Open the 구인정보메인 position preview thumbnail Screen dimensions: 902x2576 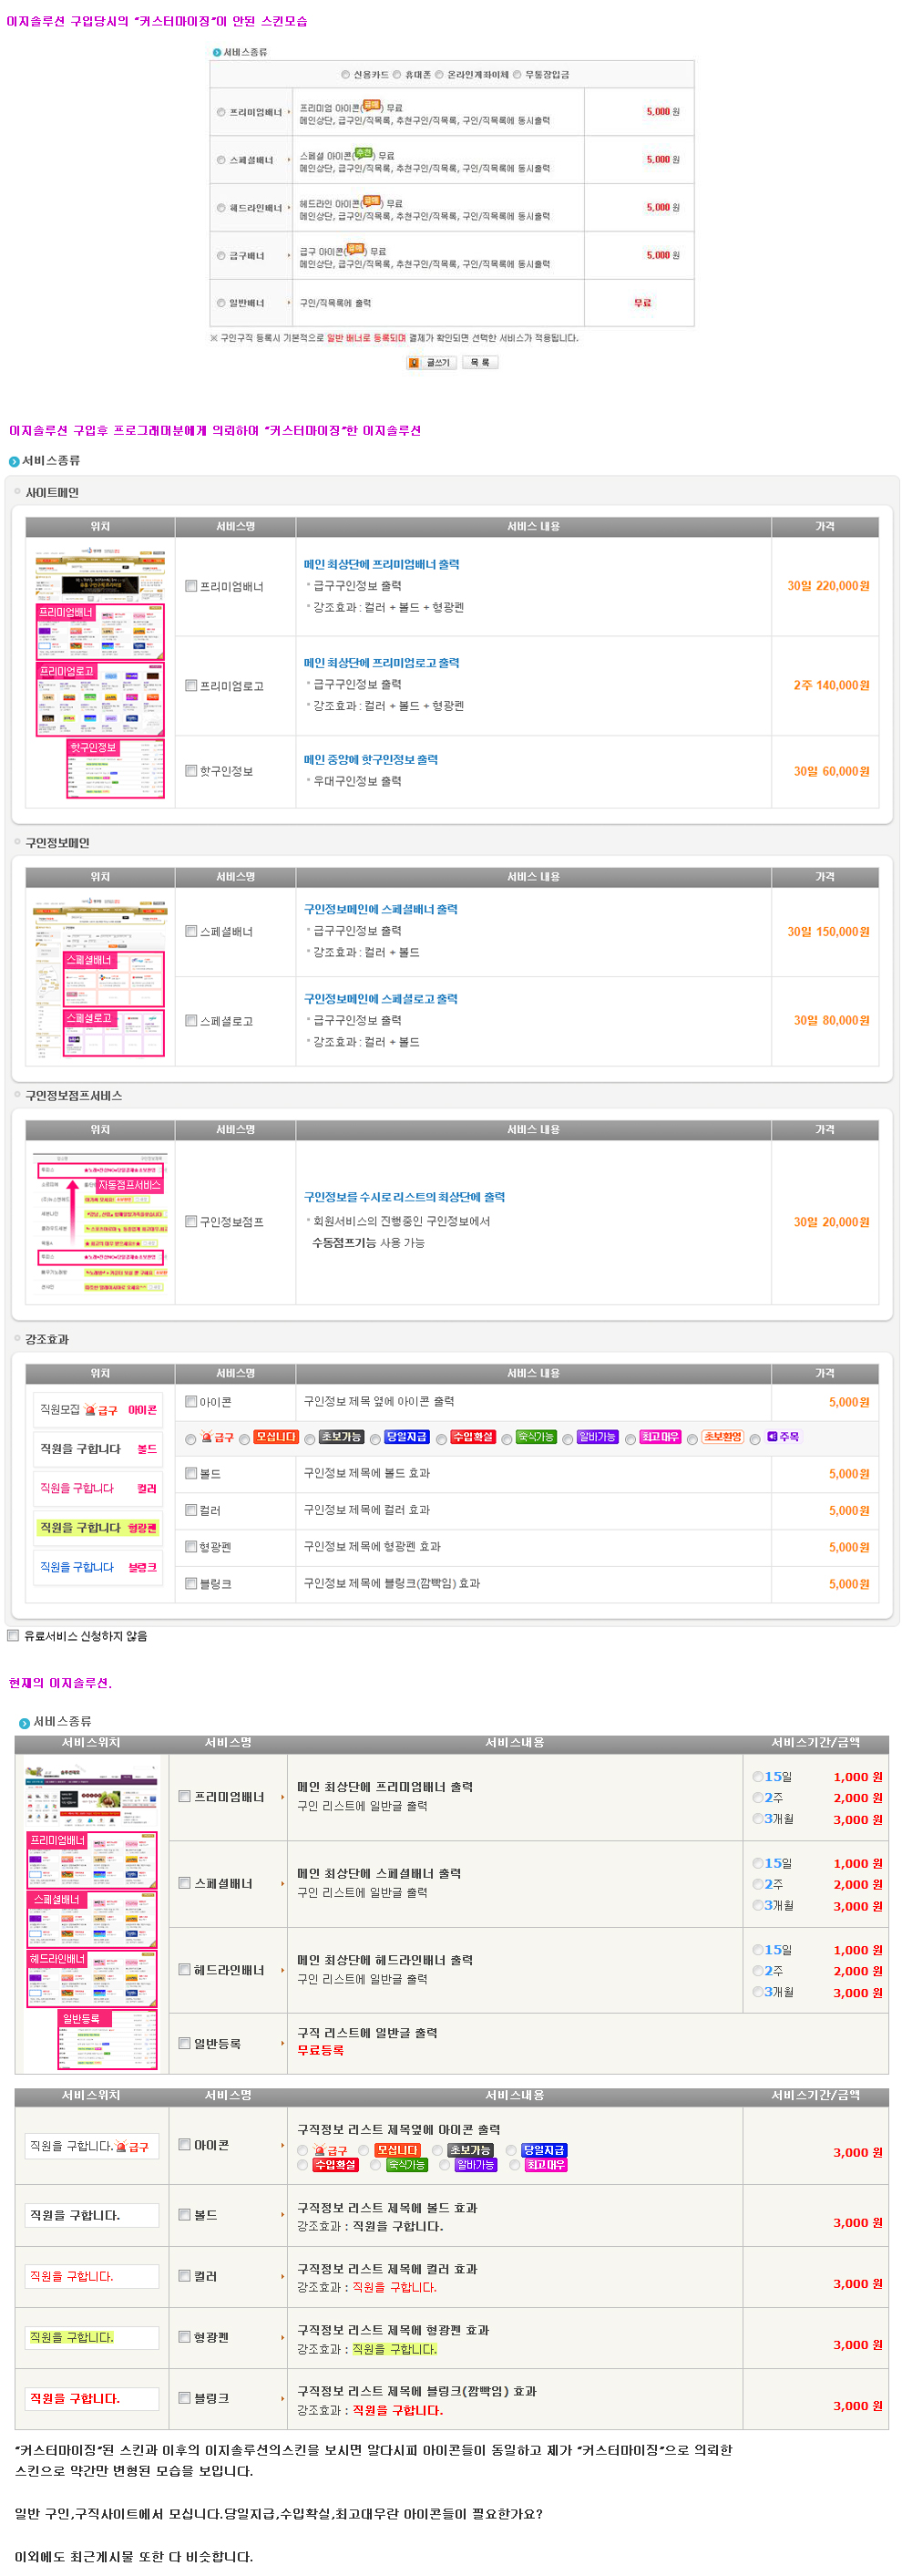100,976
